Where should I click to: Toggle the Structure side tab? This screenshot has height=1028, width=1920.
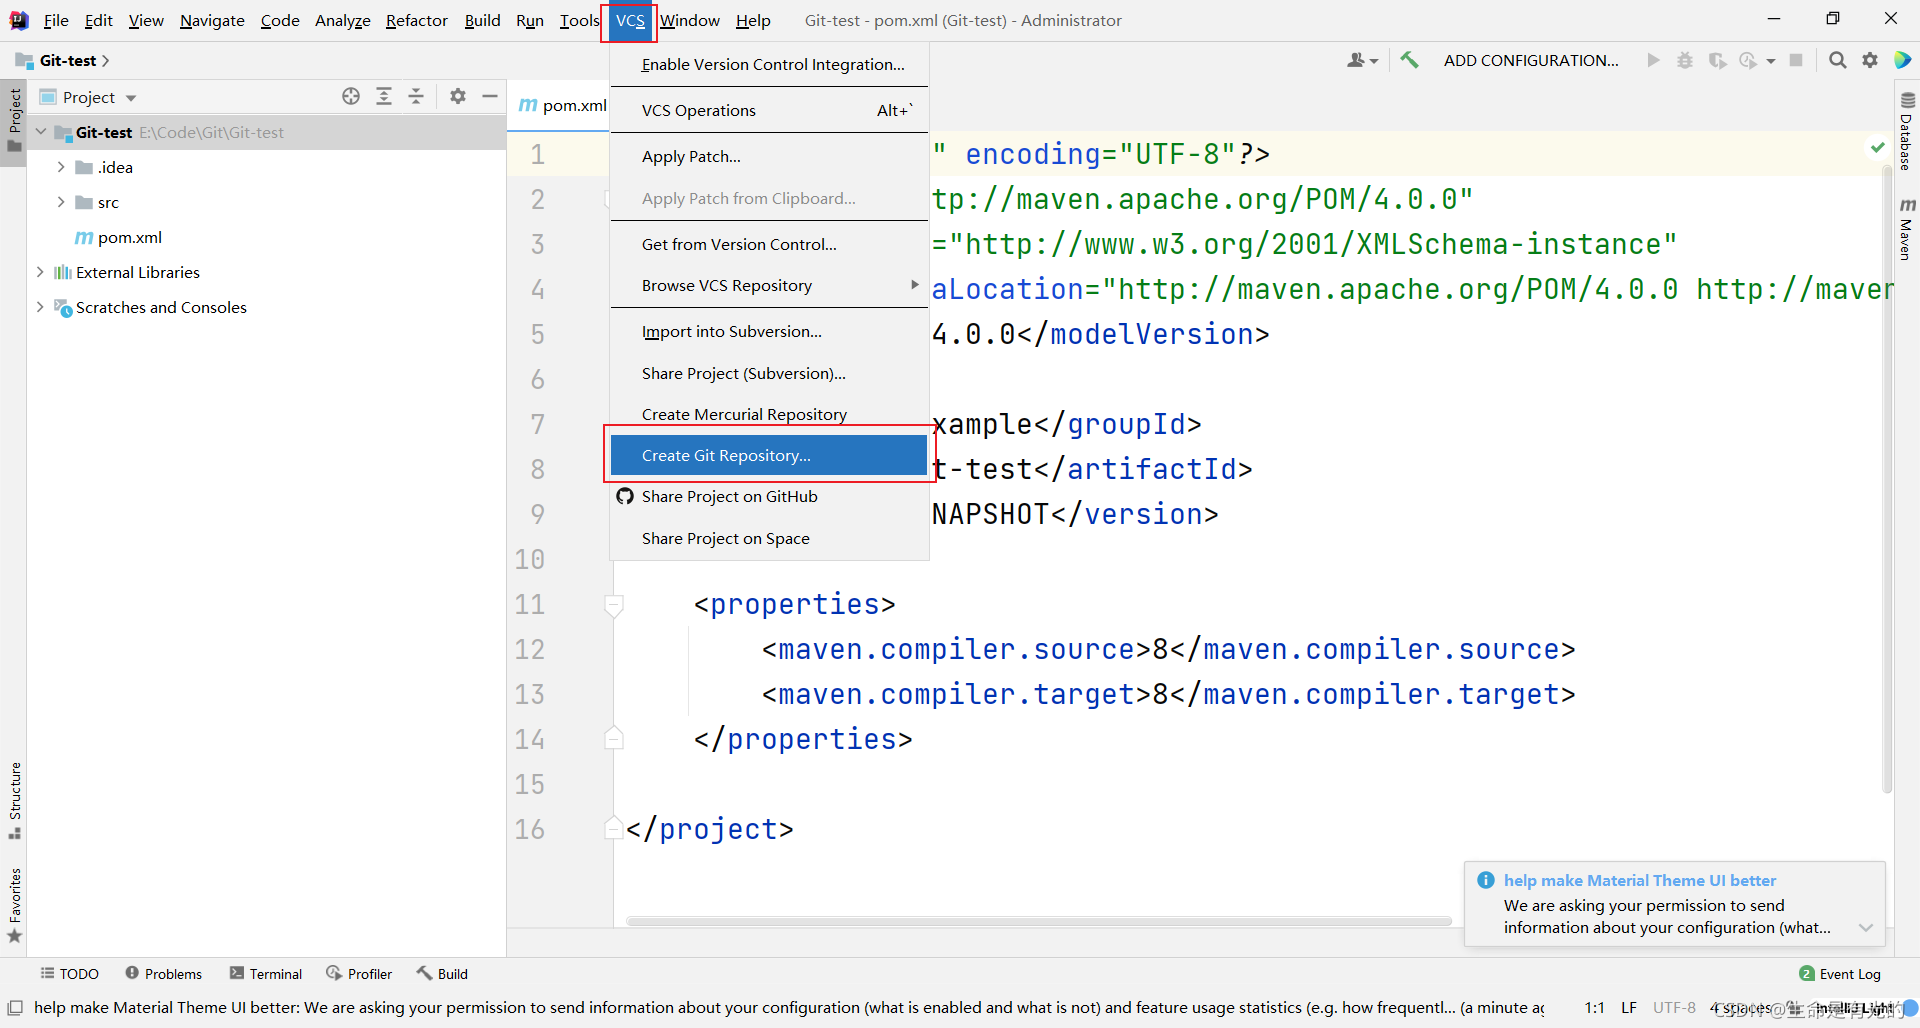(x=14, y=800)
